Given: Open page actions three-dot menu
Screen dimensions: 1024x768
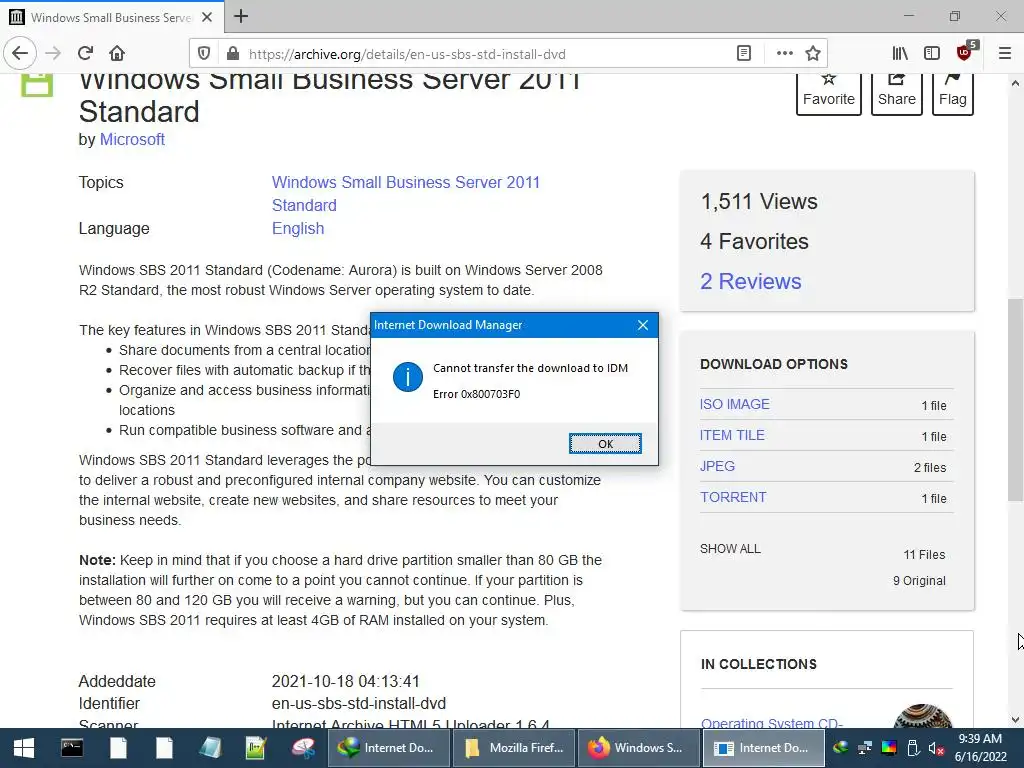Looking at the screenshot, I should tap(784, 54).
